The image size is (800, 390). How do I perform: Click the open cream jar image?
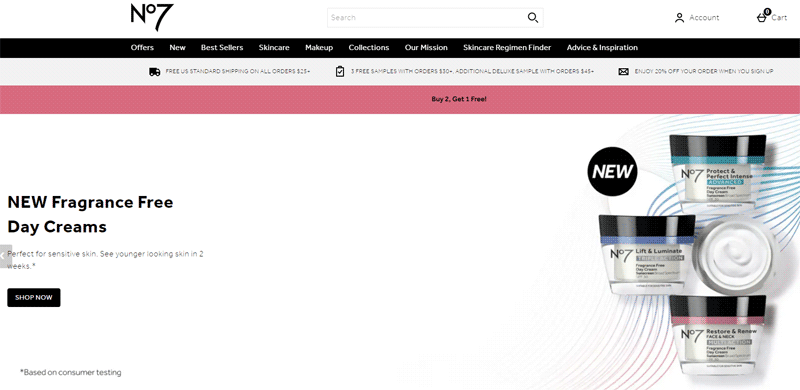point(734,255)
